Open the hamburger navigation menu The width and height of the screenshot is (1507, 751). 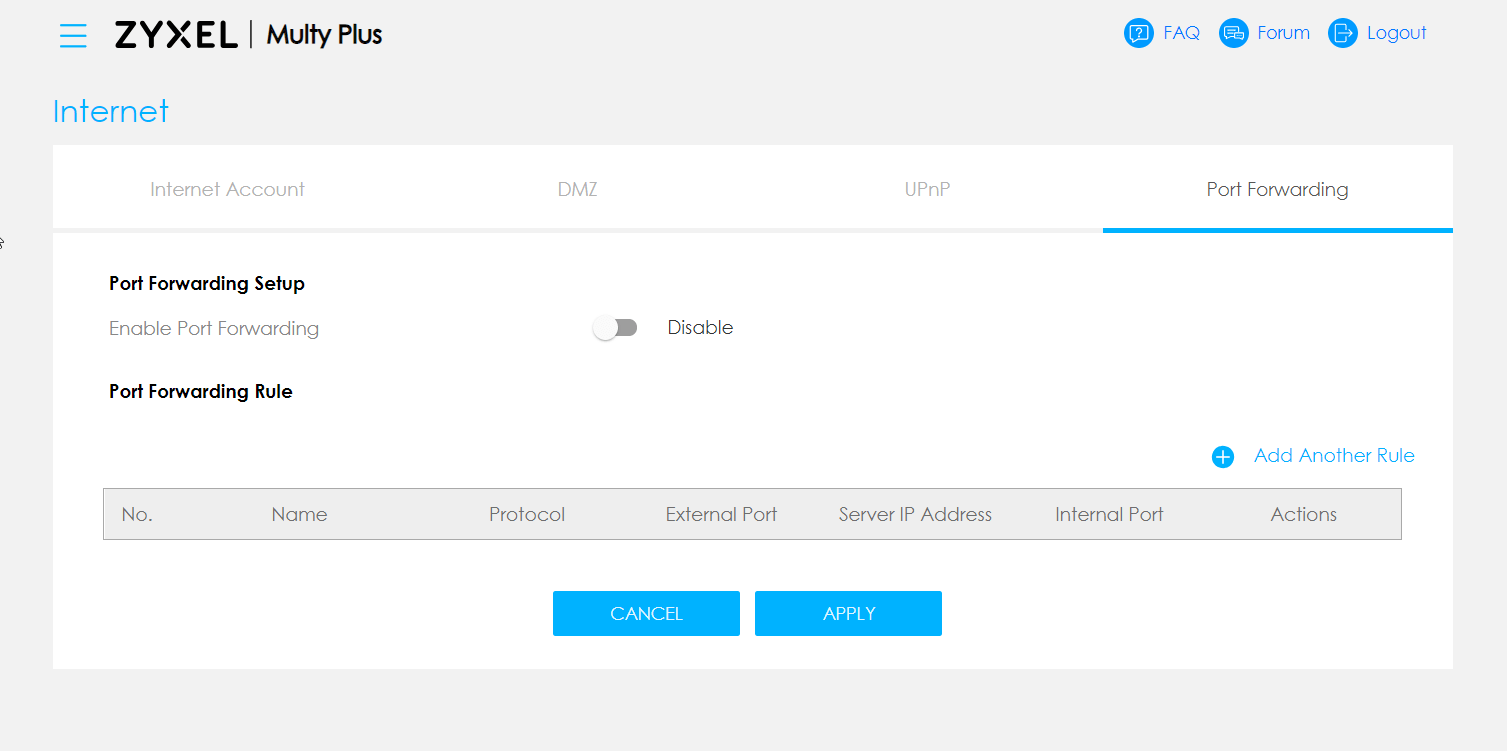73,36
